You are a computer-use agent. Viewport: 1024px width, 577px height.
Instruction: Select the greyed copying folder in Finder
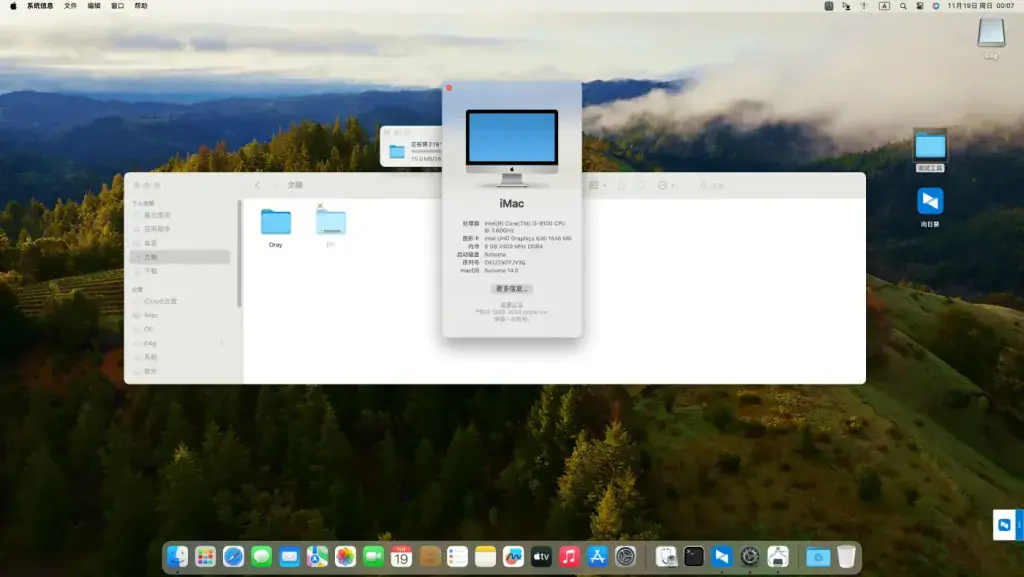(x=330, y=223)
